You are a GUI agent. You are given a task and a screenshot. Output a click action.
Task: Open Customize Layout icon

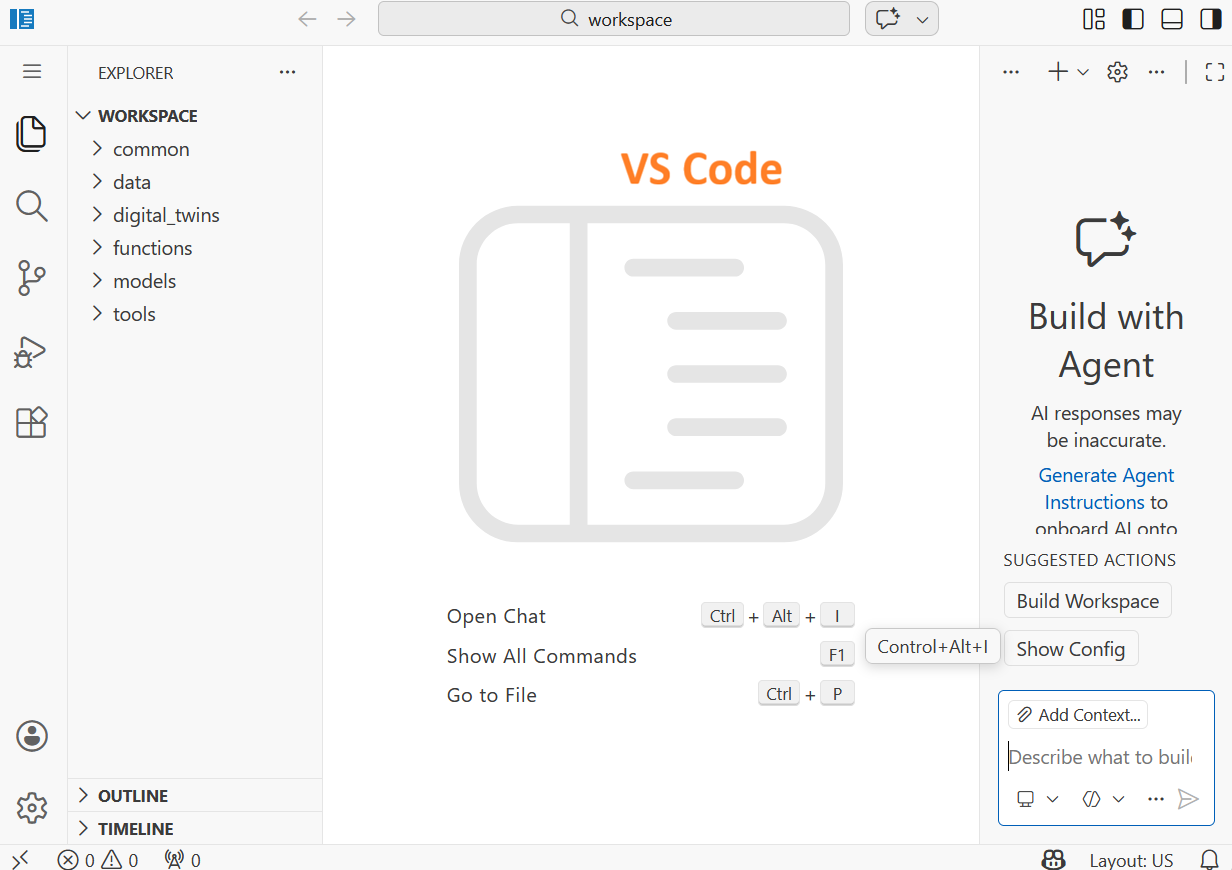[x=1094, y=19]
